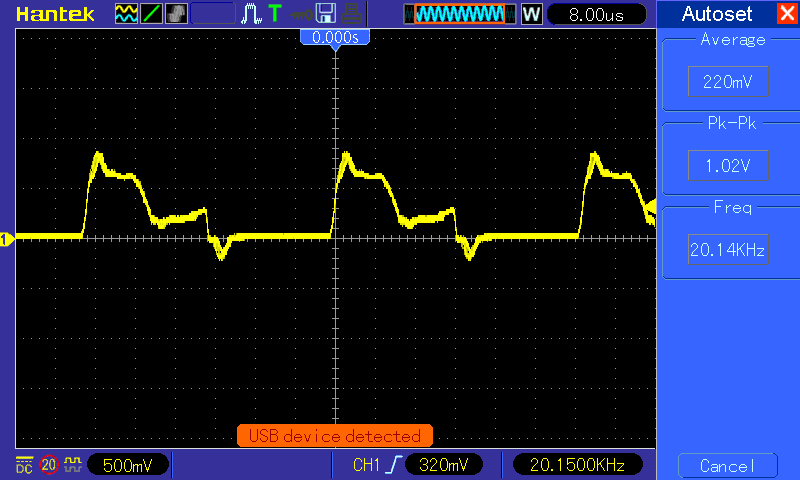Click the DC coupling indicator icon
The width and height of the screenshot is (800, 480).
click(x=24, y=465)
